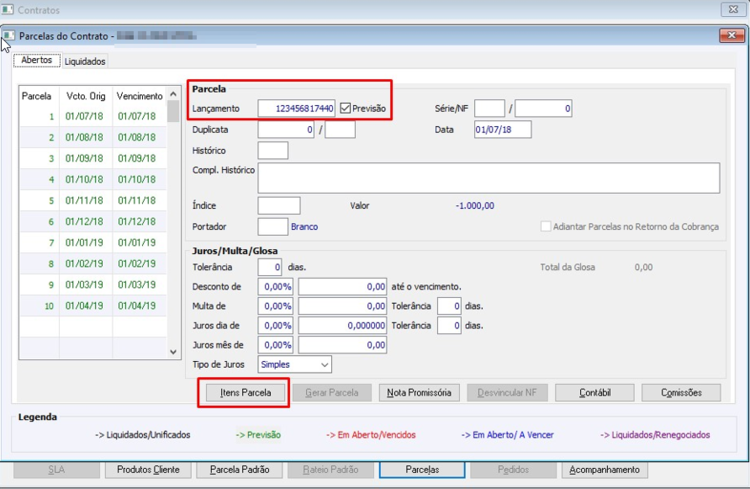The image size is (750, 489).
Task: Click the Juros dia de percentage field
Action: pos(276,326)
